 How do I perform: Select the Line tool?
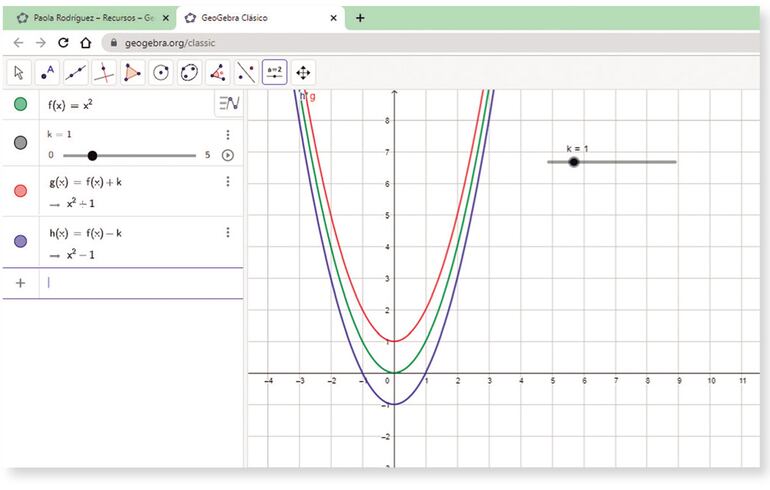click(x=76, y=73)
